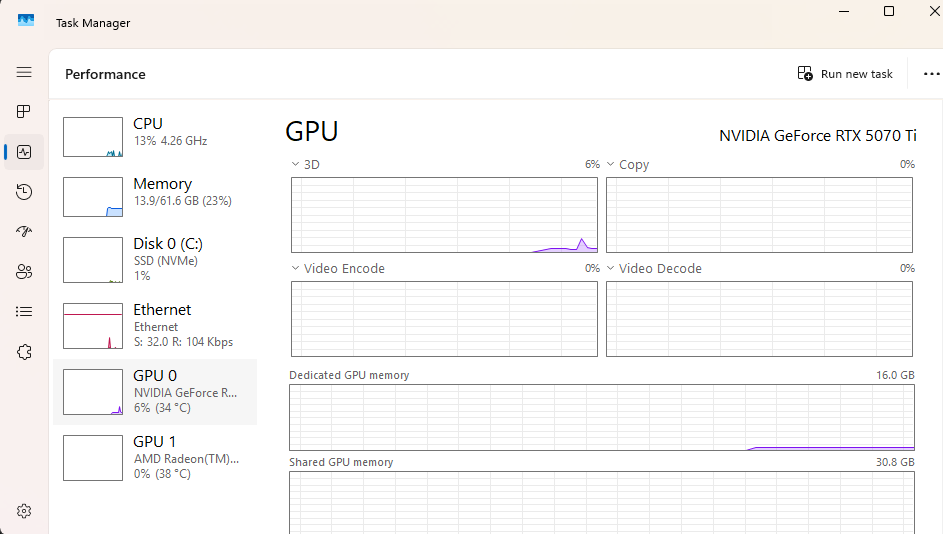Click the 0% (38 °C) GPU 1 reading
This screenshot has height=534, width=943.
tap(162, 474)
